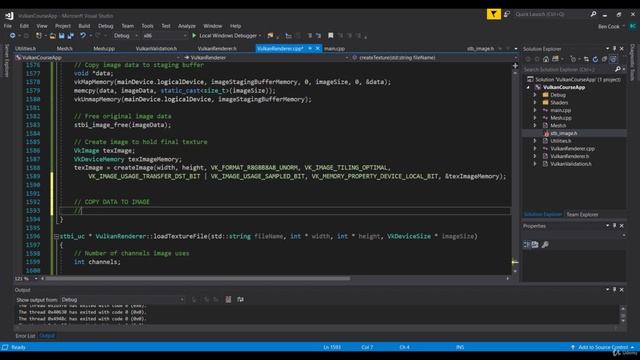The image size is (640, 360).
Task: Click Properties panel wrench icon
Action: pyautogui.click(x=545, y=244)
